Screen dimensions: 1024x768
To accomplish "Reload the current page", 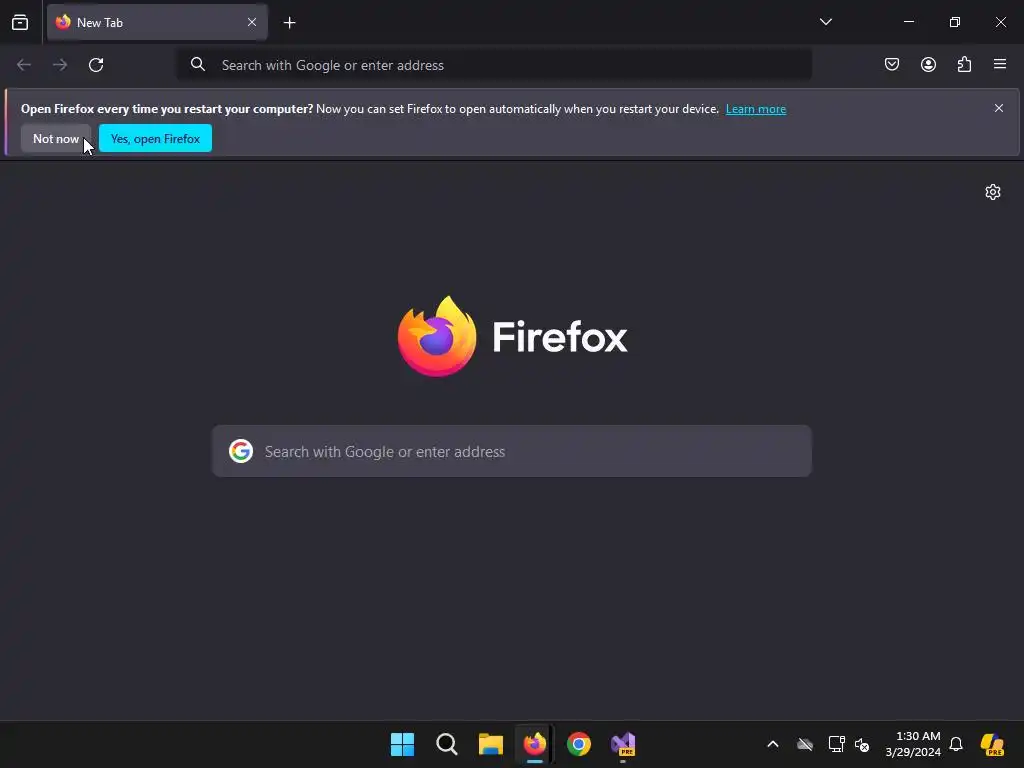I will [96, 65].
